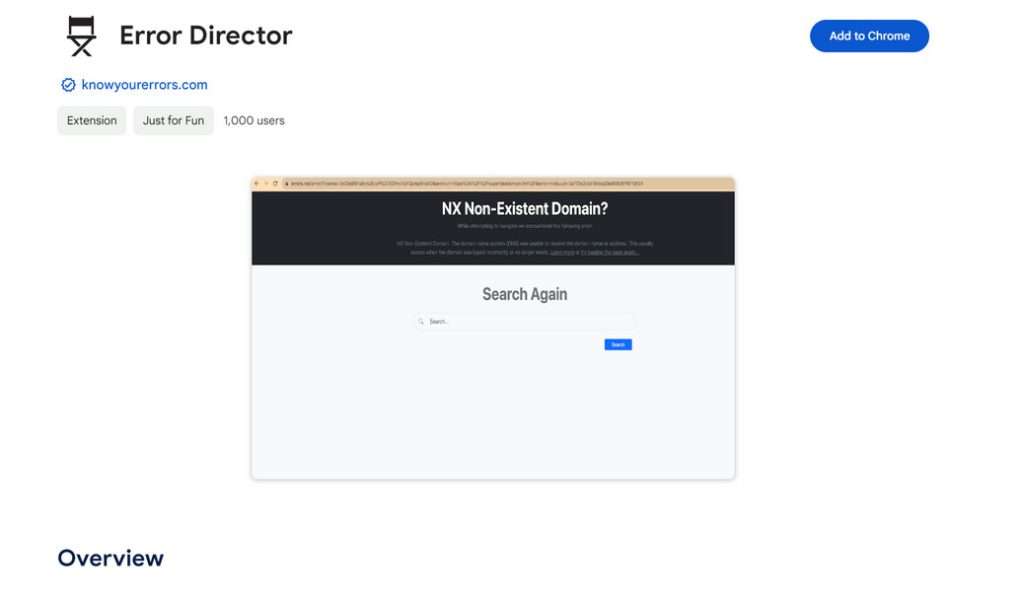The height and width of the screenshot is (603, 1024).
Task: Click the Add to Chrome button
Action: [868, 35]
